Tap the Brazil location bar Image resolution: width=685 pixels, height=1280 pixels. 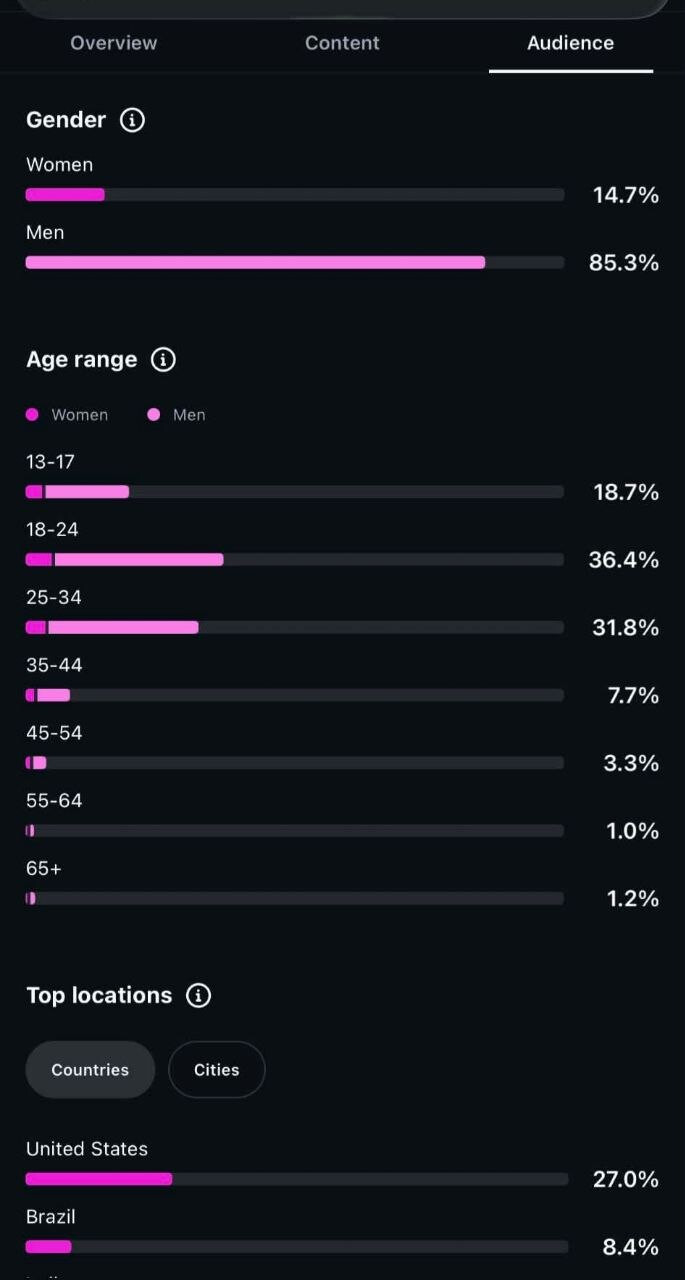pyautogui.click(x=297, y=1247)
